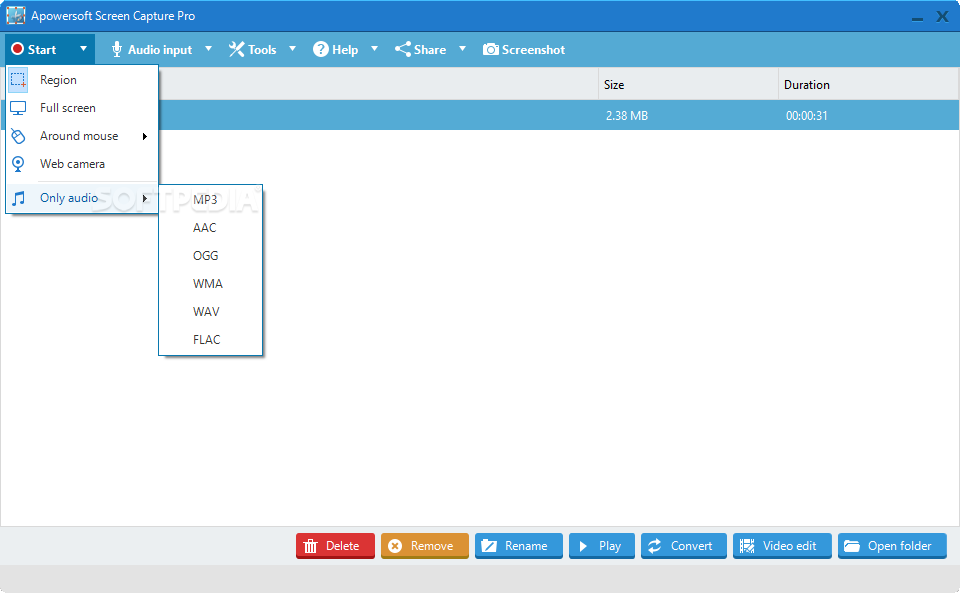Click the Video edit button label
Image resolution: width=960 pixels, height=593 pixels.
tap(789, 546)
